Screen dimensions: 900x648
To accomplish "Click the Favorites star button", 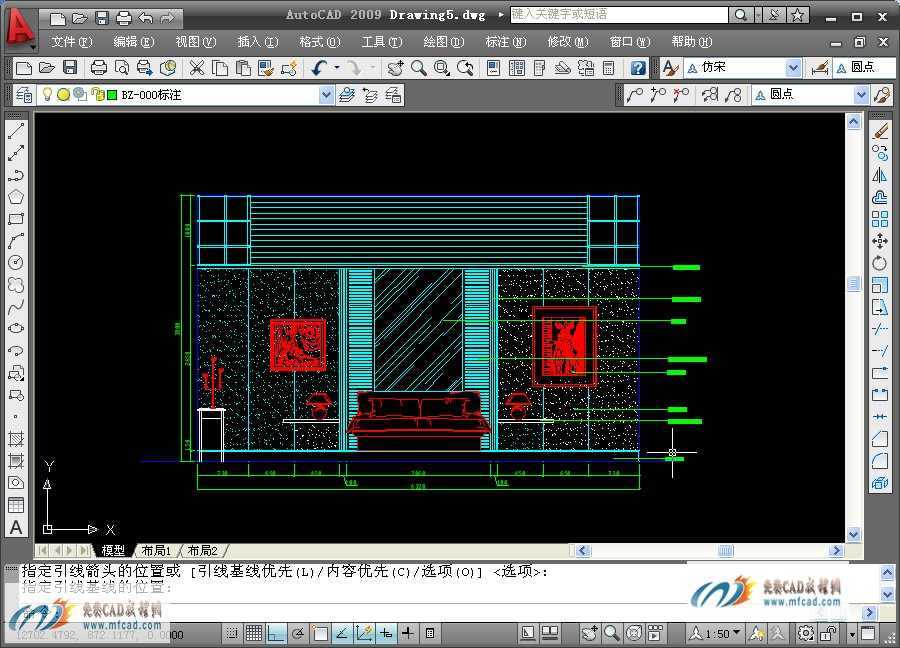I will tap(798, 15).
